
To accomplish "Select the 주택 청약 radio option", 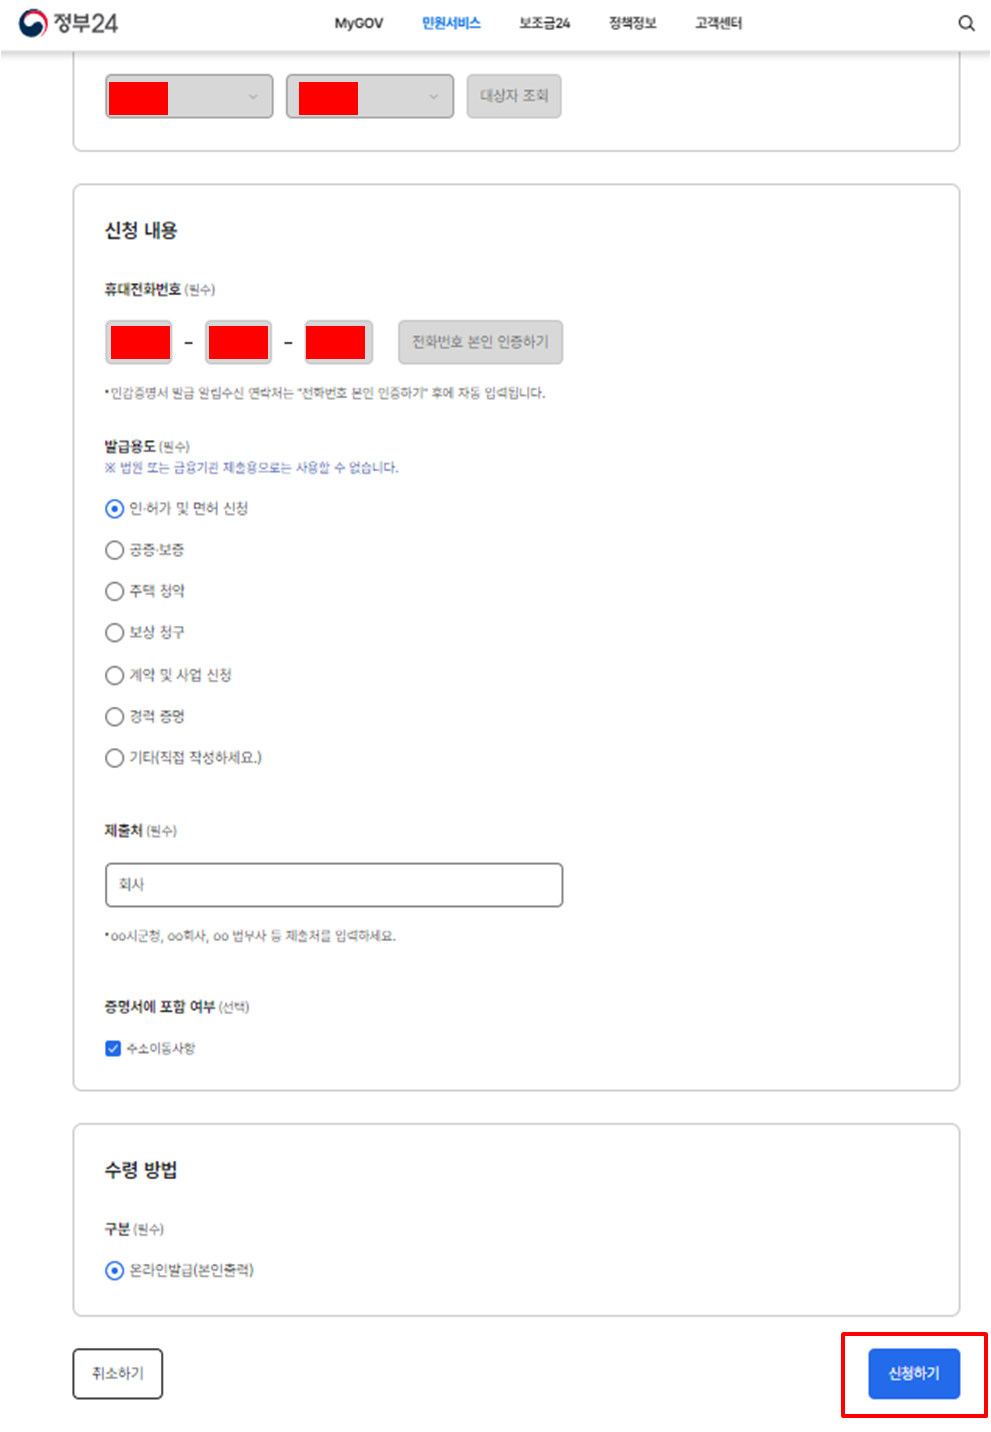I will (x=114, y=591).
